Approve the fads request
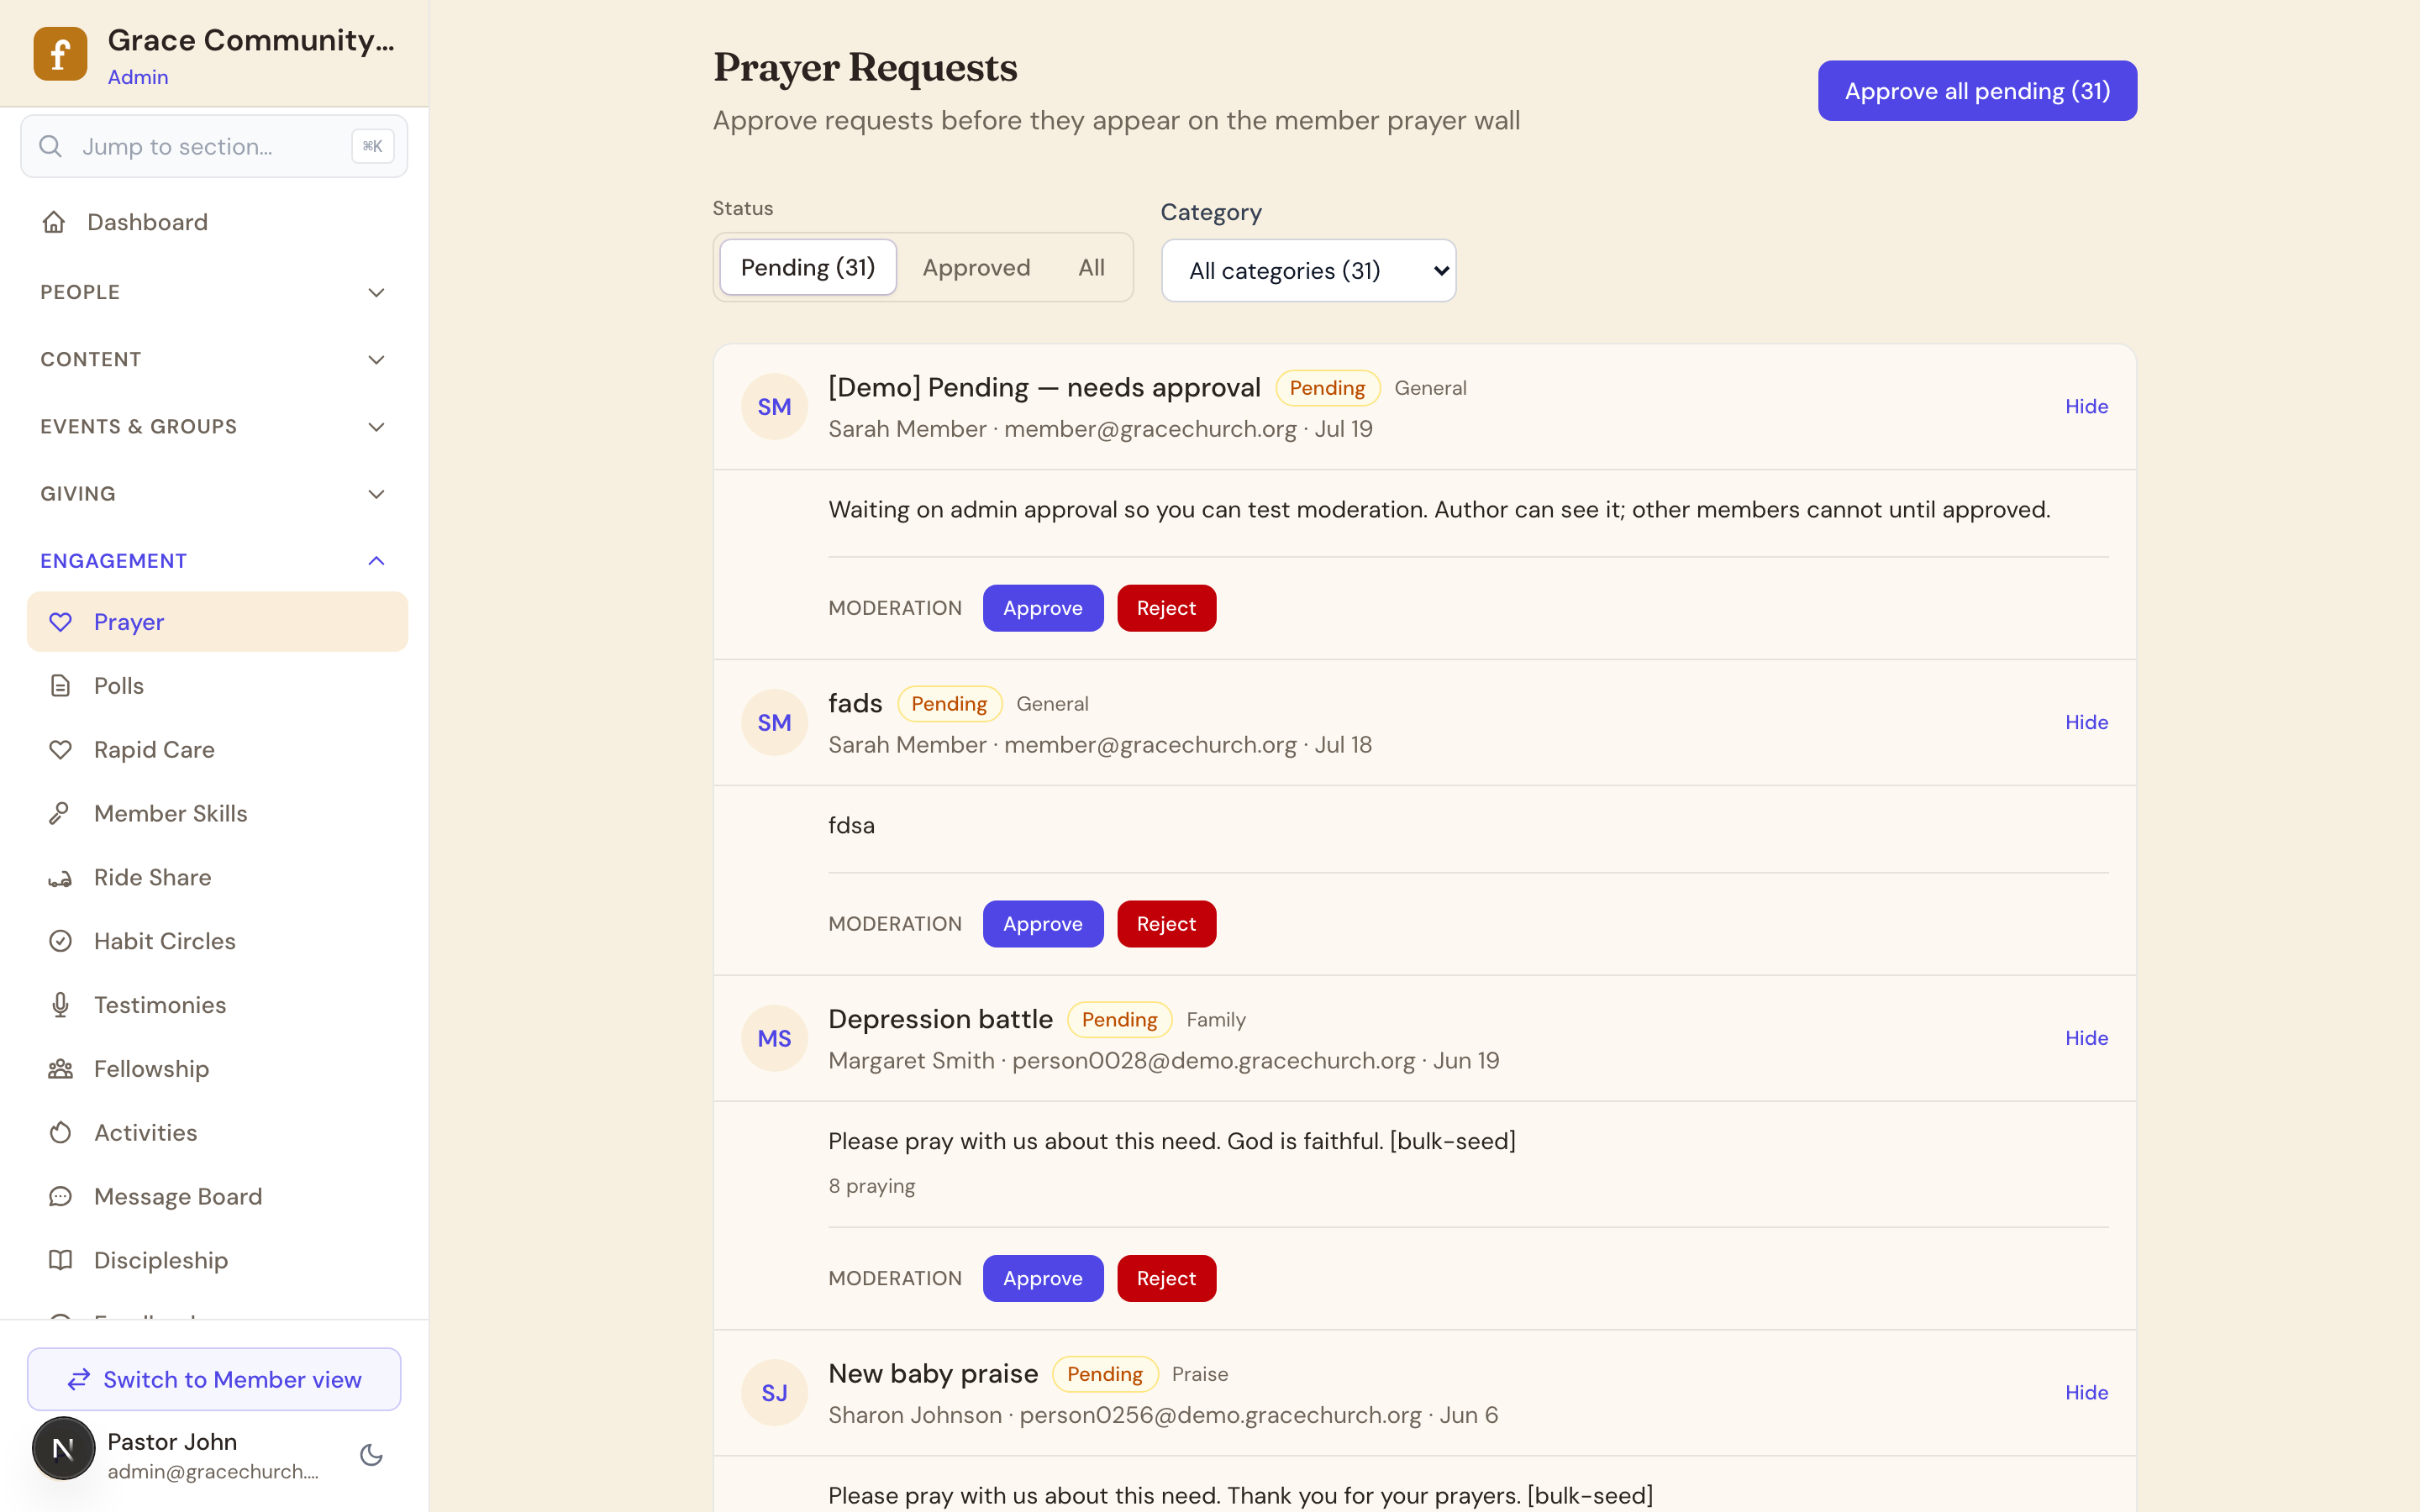This screenshot has height=1512, width=2420. [x=1043, y=924]
